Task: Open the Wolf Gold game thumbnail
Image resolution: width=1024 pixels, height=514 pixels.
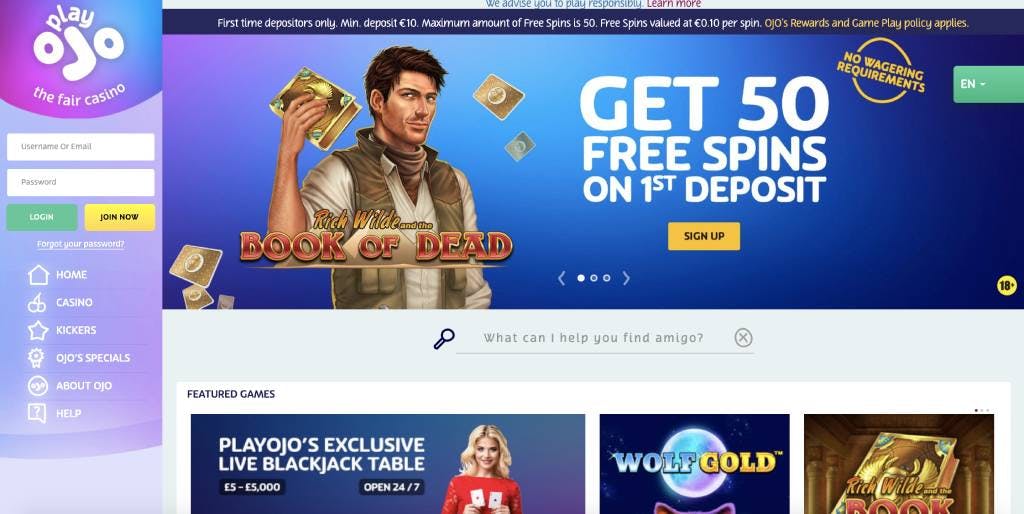Action: pyautogui.click(x=694, y=464)
